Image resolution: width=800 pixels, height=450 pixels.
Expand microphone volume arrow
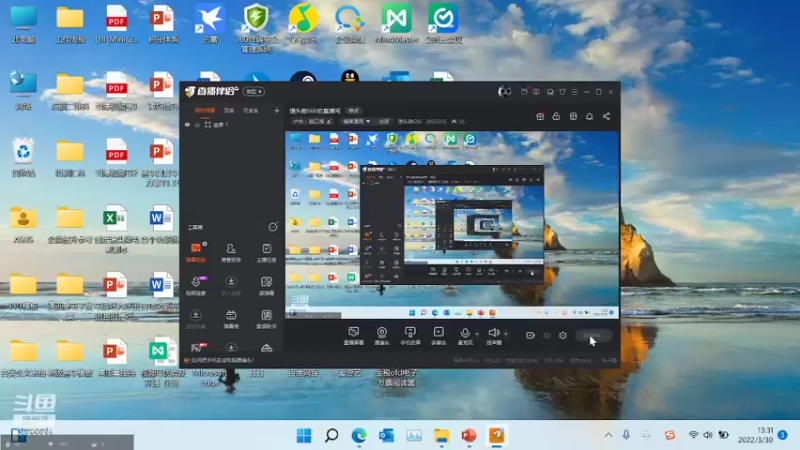[477, 333]
